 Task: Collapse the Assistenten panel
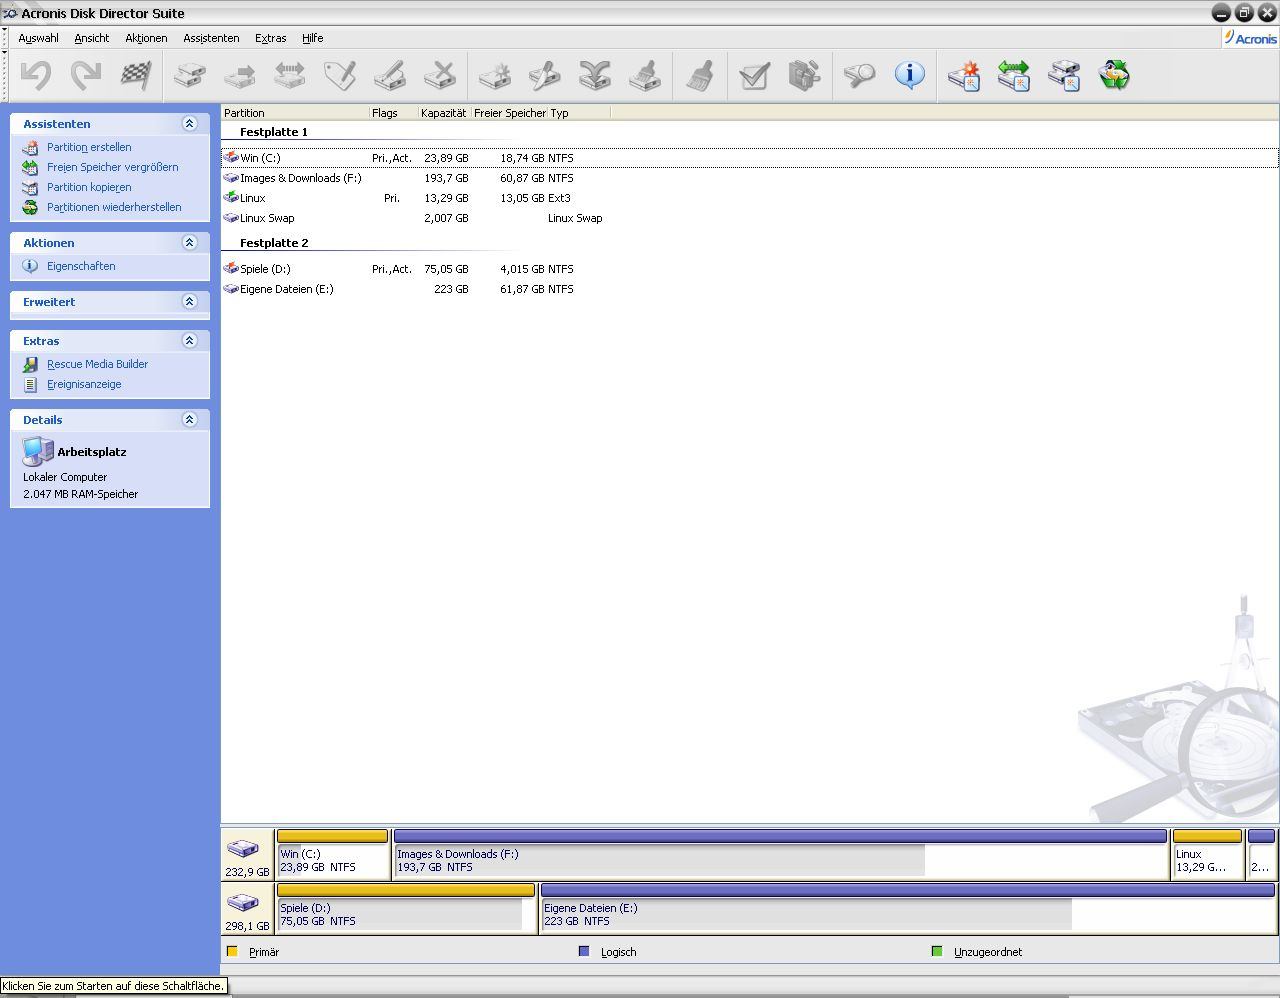click(189, 123)
